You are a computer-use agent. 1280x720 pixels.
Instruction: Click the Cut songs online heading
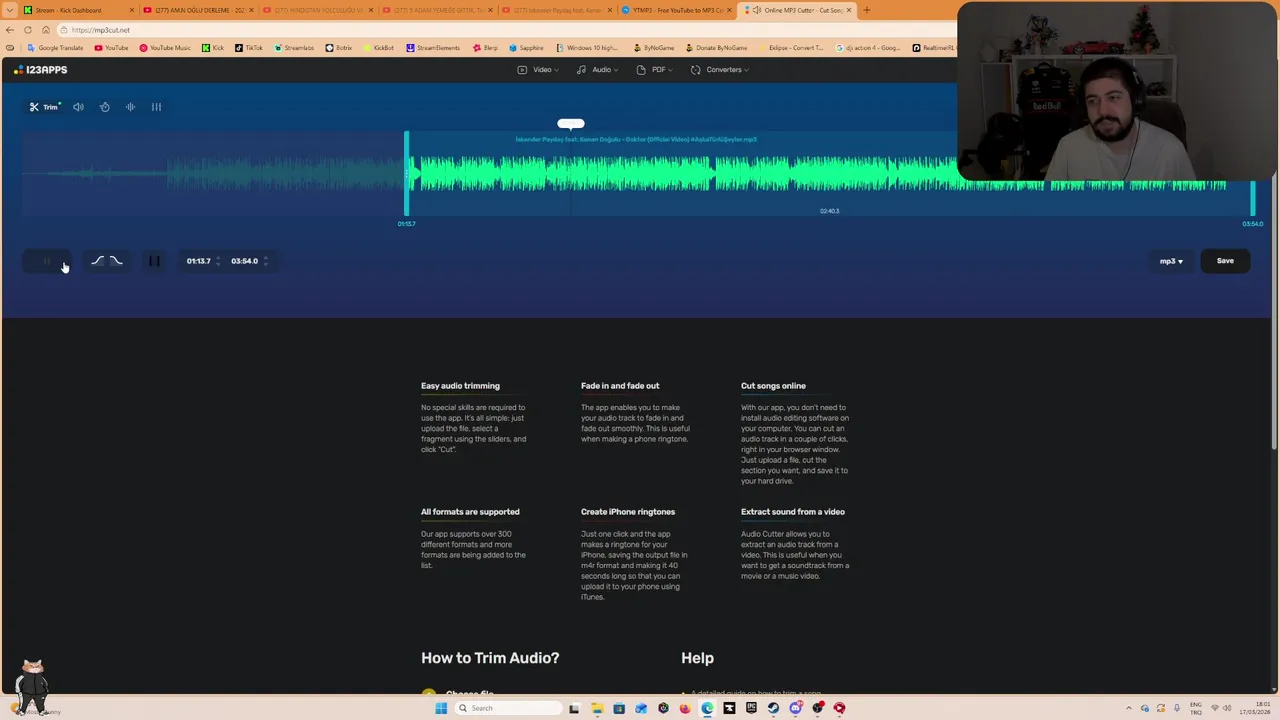point(773,386)
